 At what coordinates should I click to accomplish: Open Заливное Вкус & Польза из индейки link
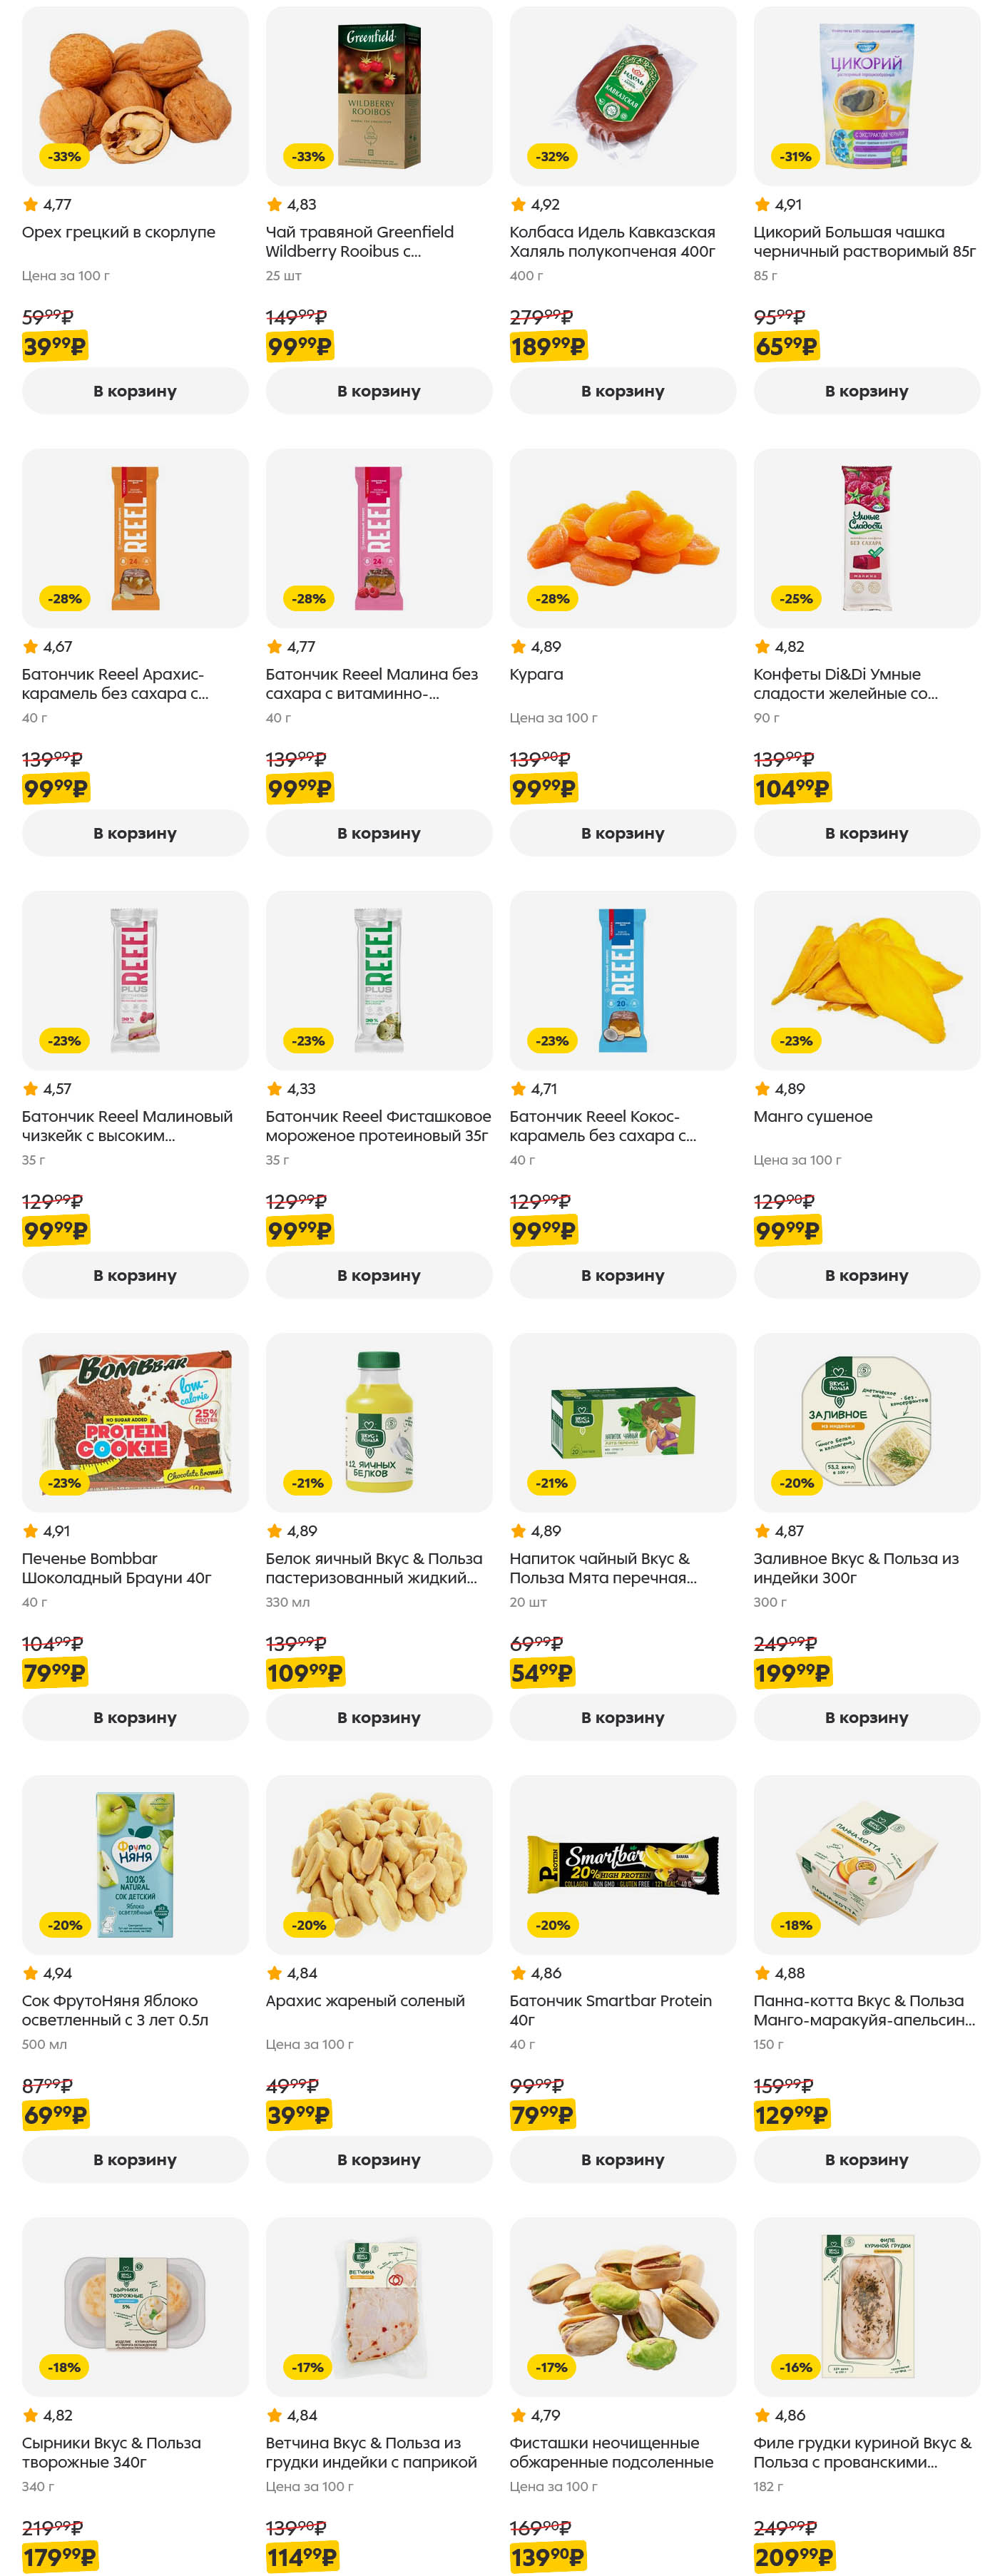(x=855, y=1567)
